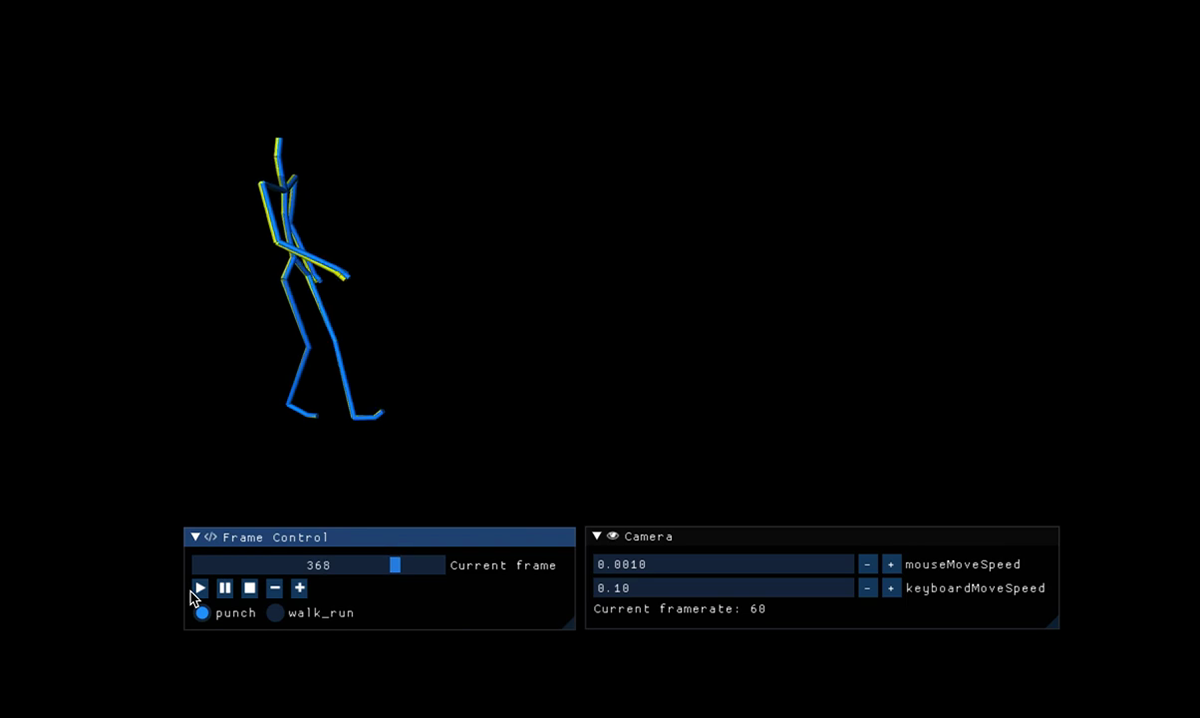Click the eye icon in Camera title
Screen dimensions: 1200x718
(613, 537)
